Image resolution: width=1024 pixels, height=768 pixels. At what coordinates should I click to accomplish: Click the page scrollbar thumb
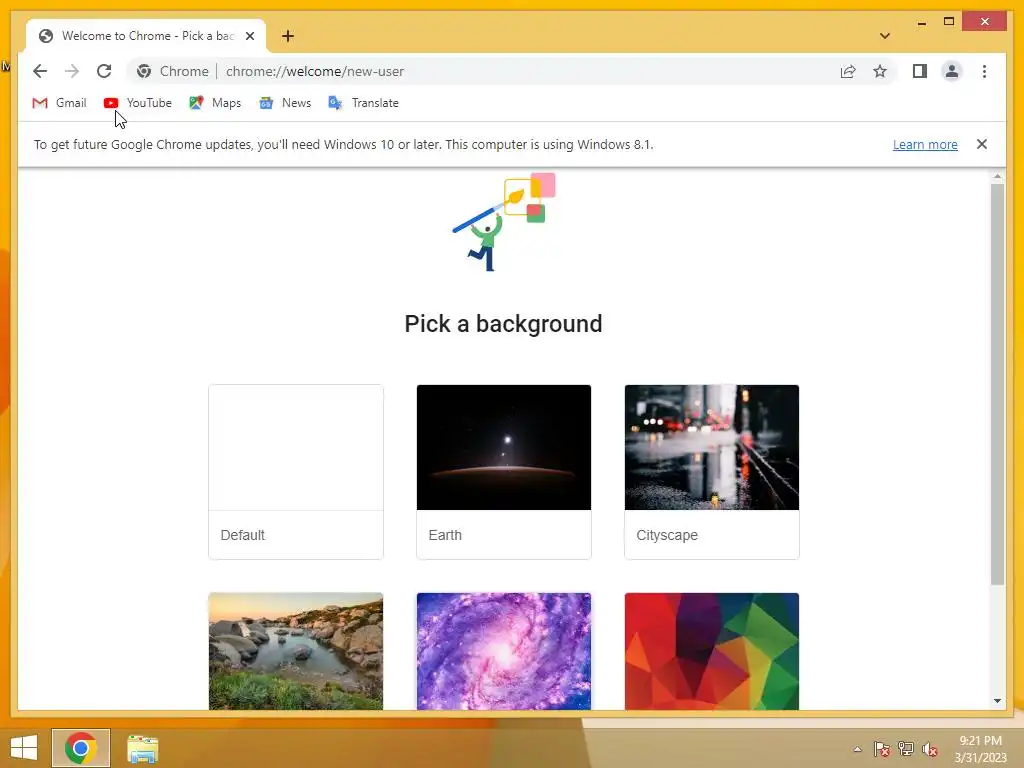click(x=997, y=384)
